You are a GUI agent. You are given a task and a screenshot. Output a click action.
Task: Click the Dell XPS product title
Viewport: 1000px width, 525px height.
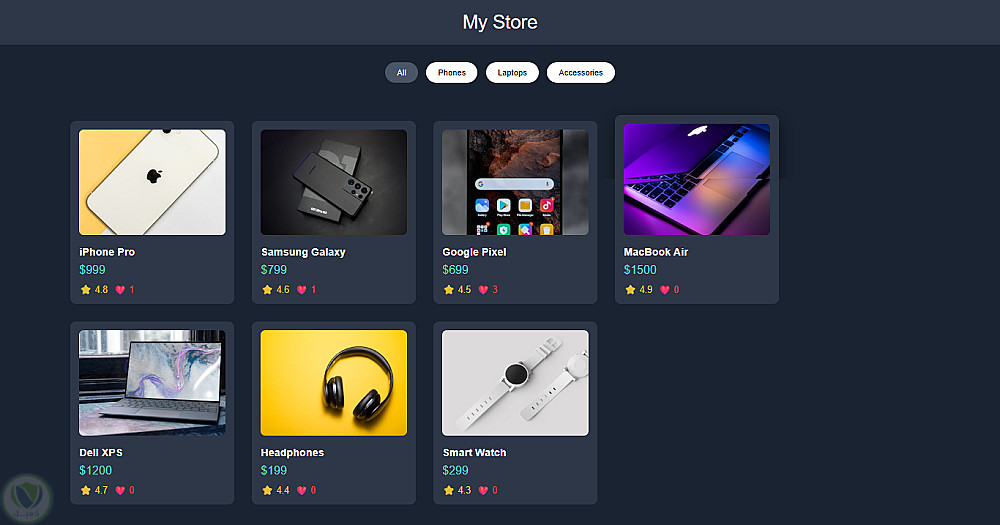[101, 452]
